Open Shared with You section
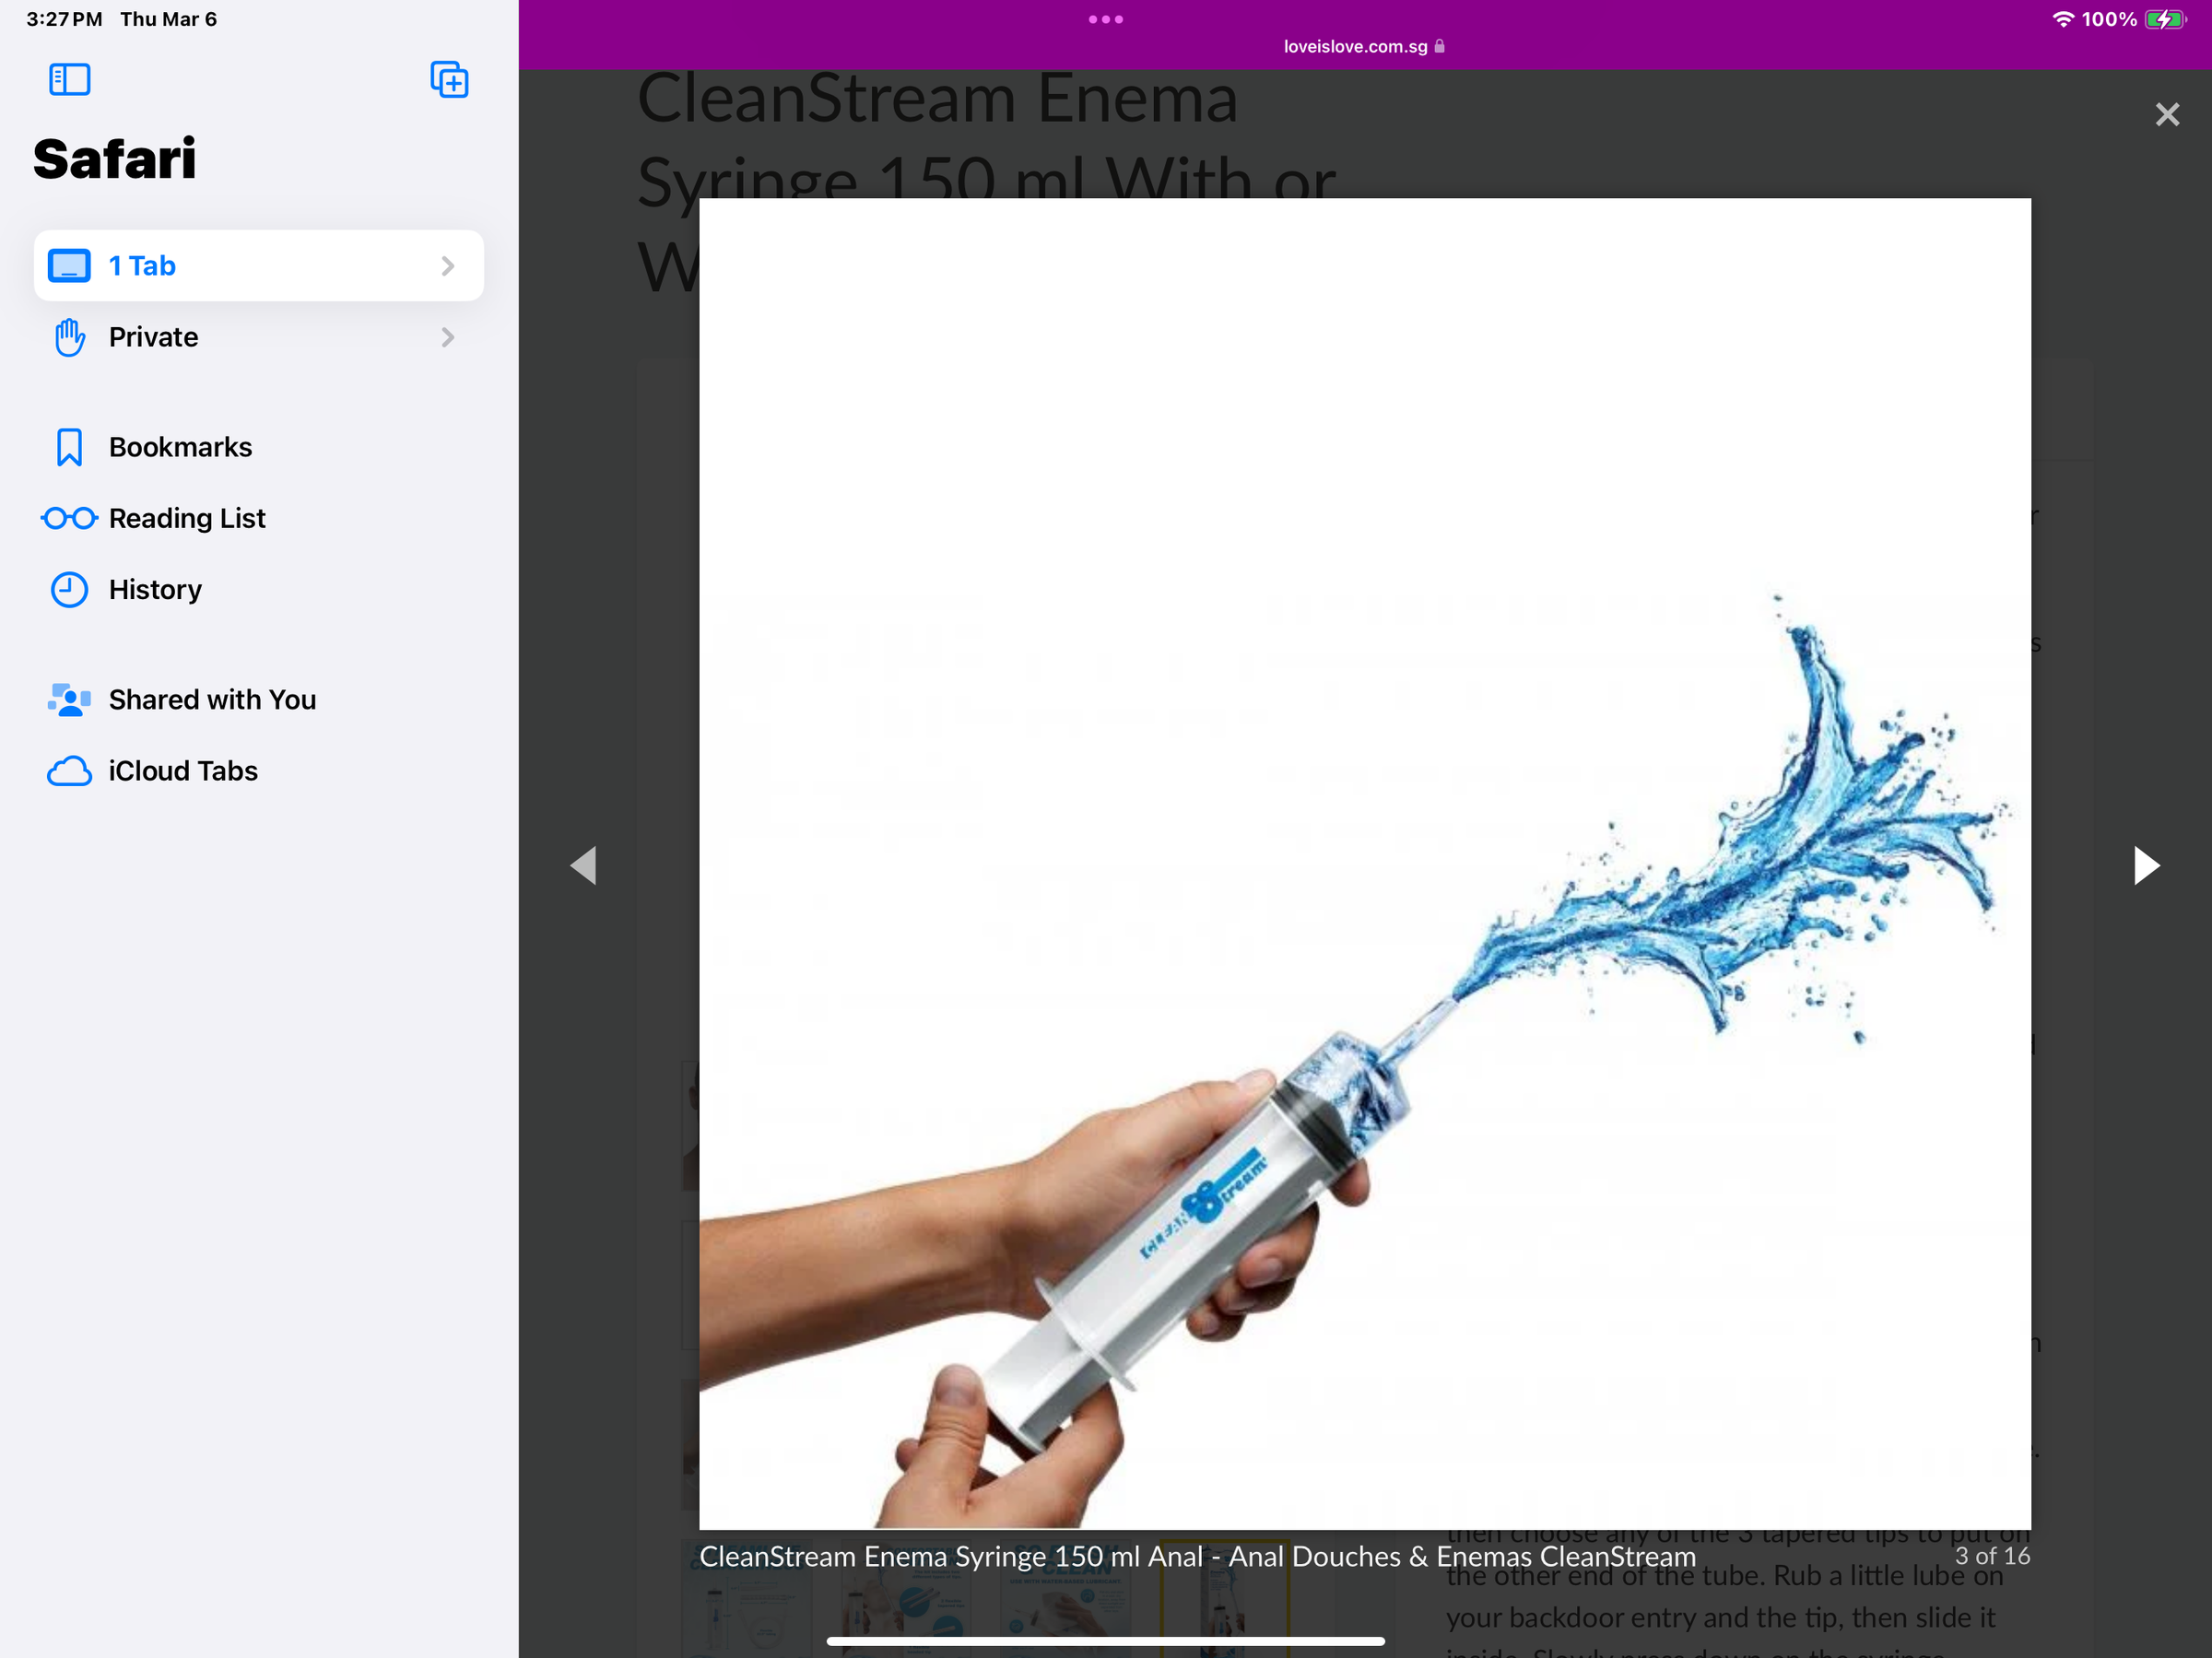Screen dimensions: 2212x1658 [212, 699]
